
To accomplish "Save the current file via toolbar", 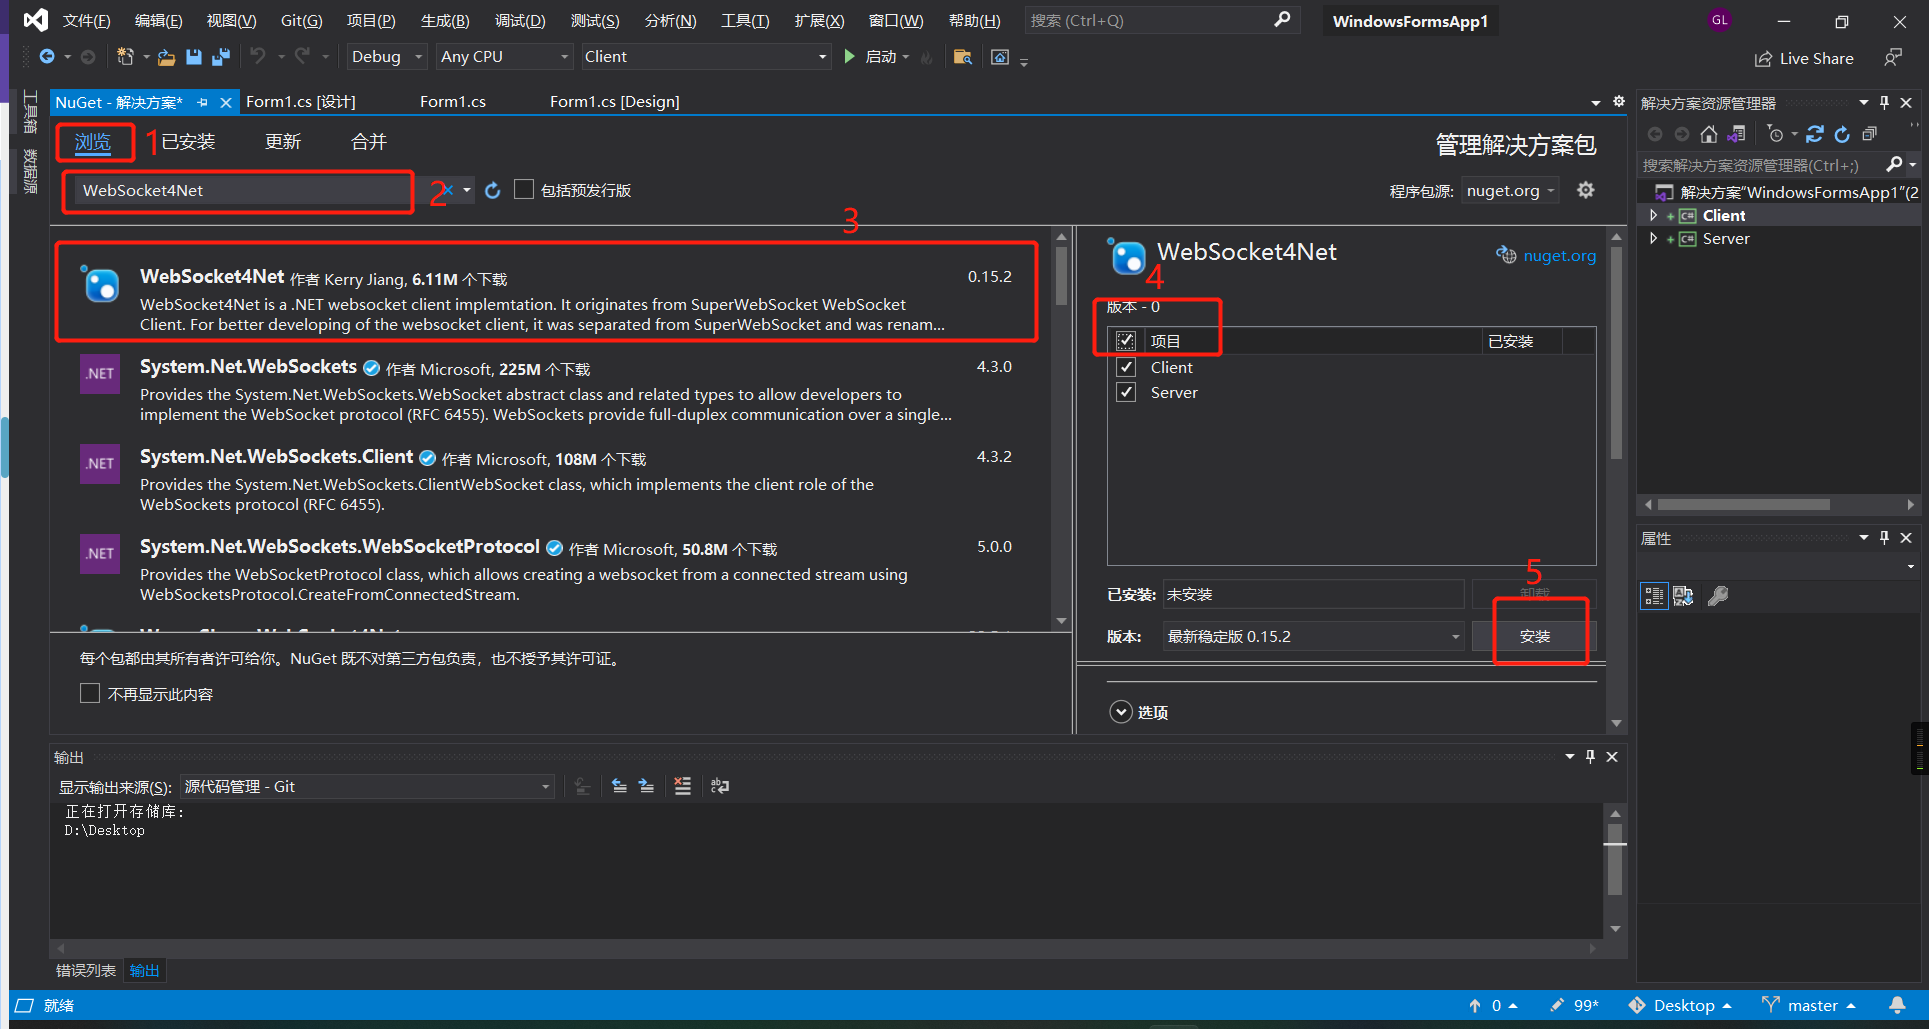I will pos(194,57).
